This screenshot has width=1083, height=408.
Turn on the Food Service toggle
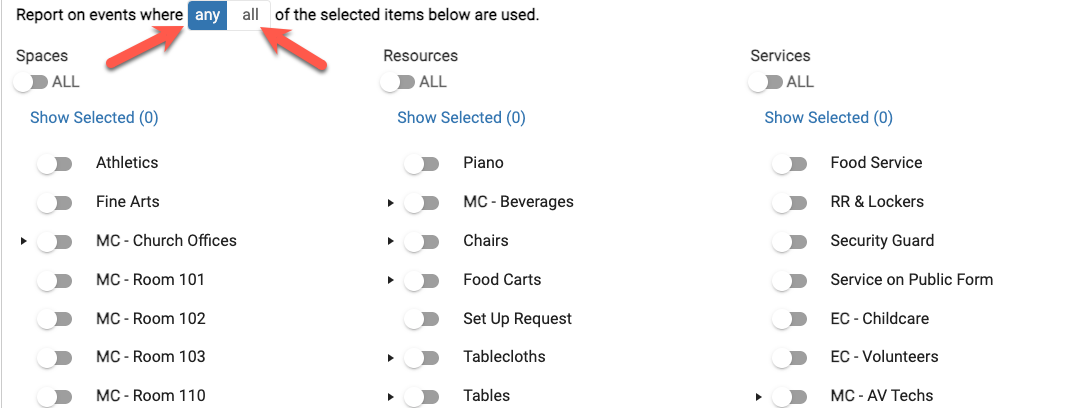(789, 164)
